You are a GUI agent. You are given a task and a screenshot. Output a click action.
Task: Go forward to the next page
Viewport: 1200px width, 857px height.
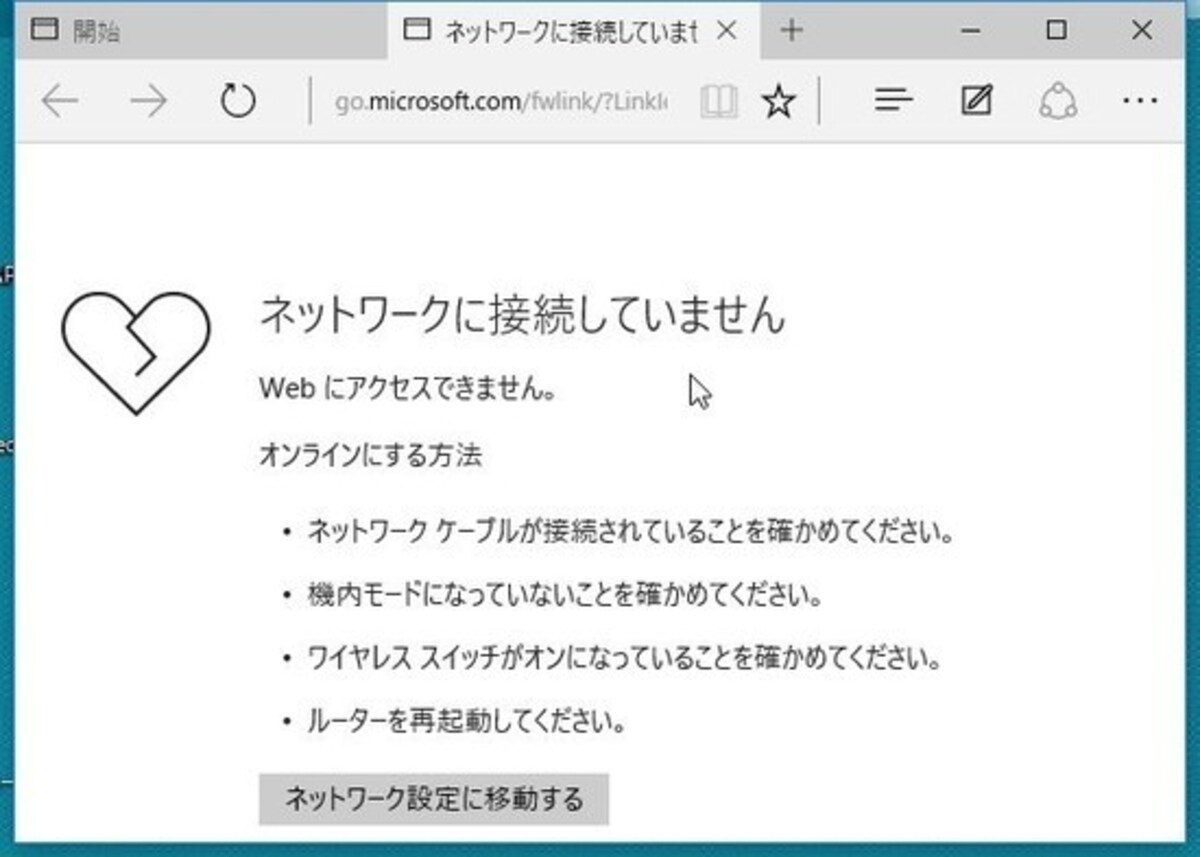pyautogui.click(x=148, y=101)
